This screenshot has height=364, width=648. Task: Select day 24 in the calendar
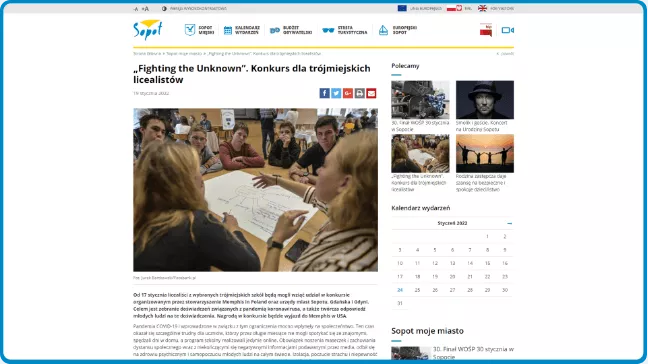coord(400,290)
